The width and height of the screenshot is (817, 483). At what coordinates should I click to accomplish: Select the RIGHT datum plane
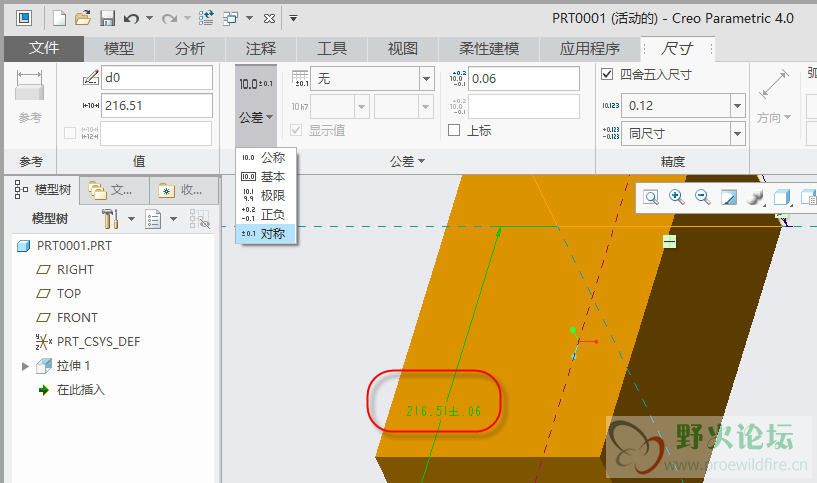tap(75, 269)
